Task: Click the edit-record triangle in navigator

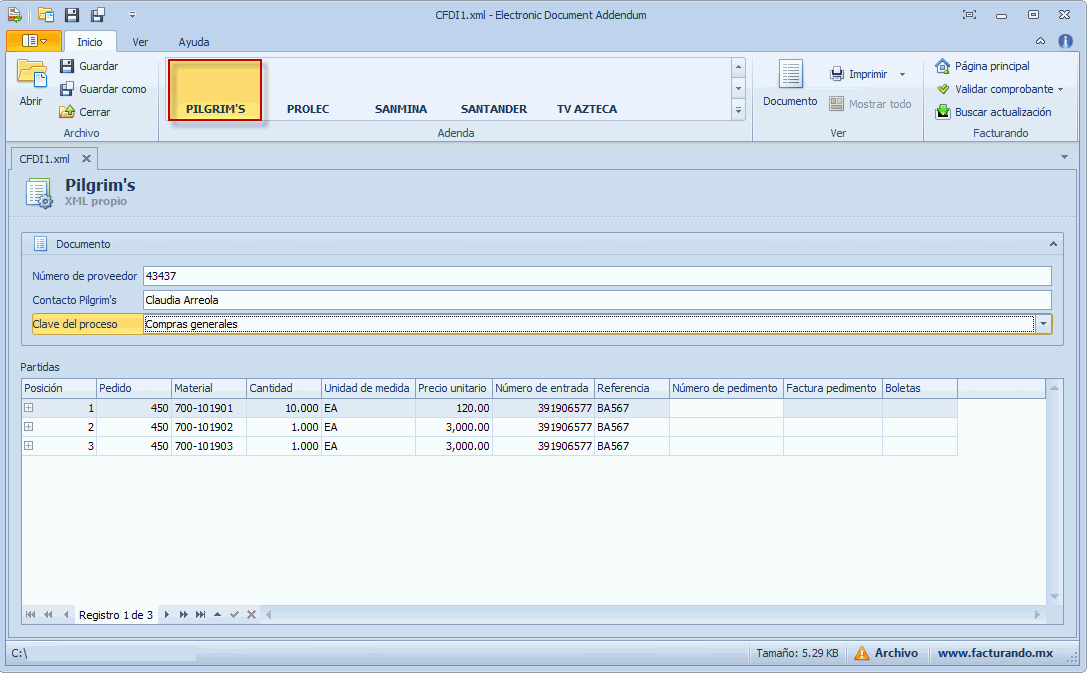Action: (218, 615)
